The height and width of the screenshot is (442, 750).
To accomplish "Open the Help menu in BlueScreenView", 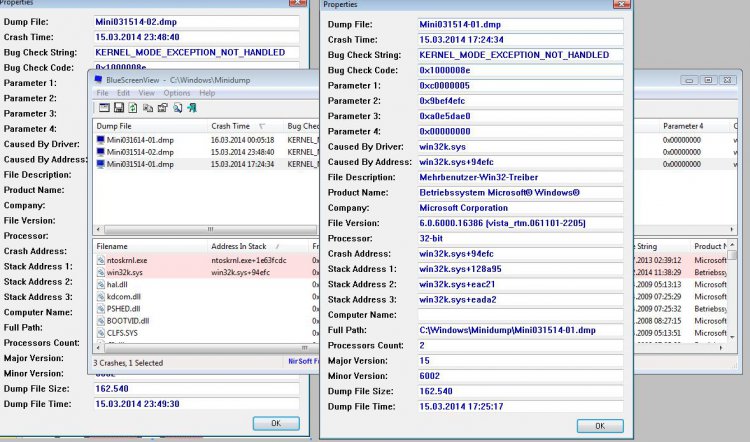I will tap(207, 93).
